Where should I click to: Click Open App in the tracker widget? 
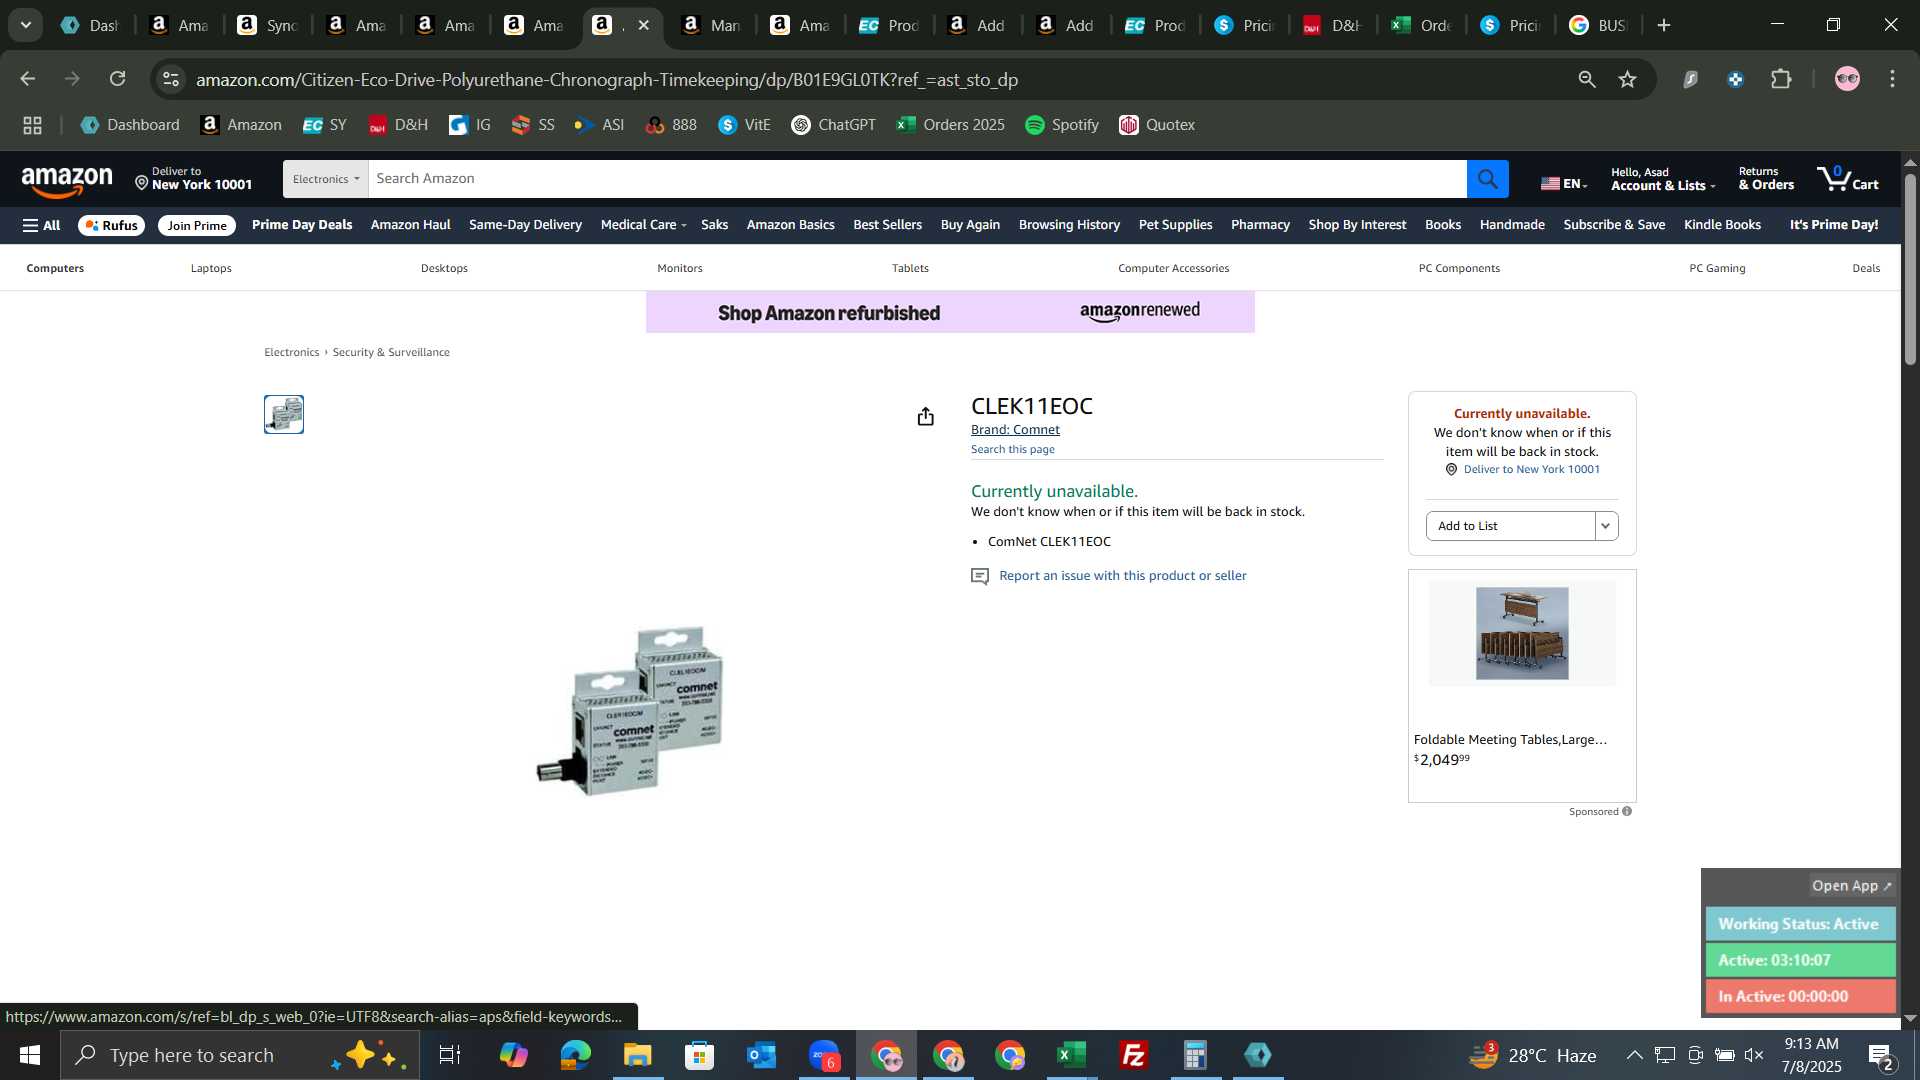point(1852,886)
